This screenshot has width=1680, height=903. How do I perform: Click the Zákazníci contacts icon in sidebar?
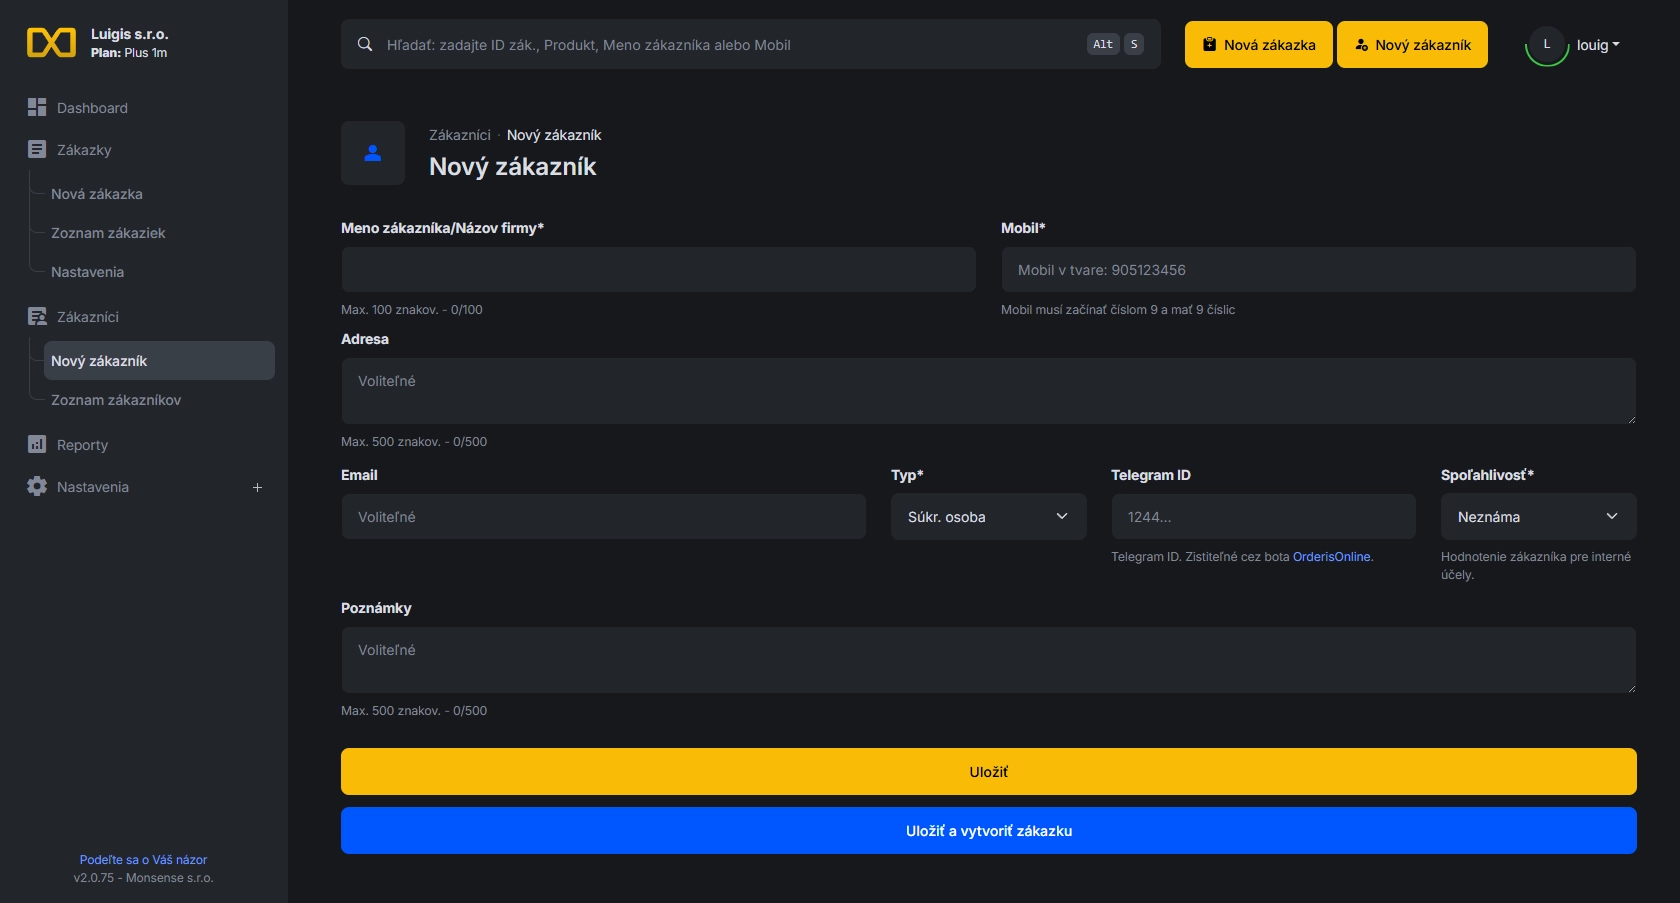(37, 317)
